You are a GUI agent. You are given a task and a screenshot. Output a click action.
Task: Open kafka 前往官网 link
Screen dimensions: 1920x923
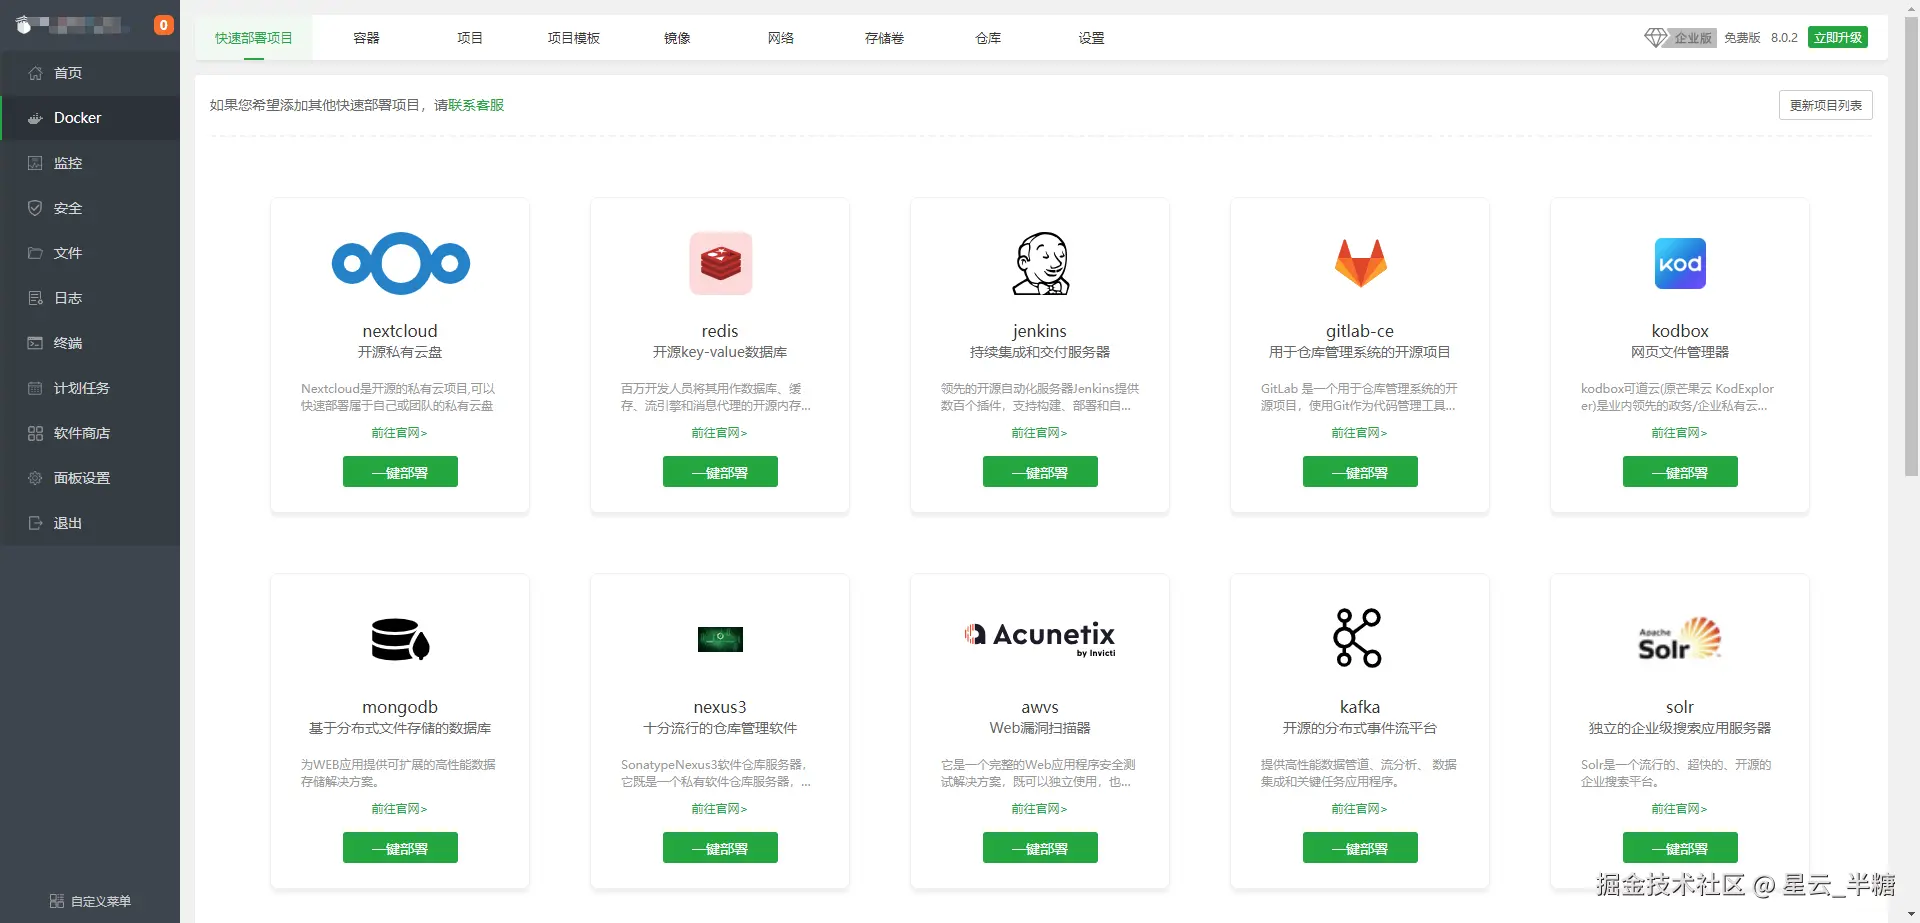[1359, 809]
